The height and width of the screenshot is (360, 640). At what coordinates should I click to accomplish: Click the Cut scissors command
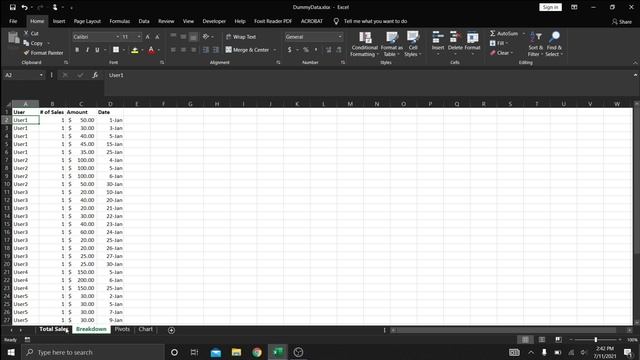31,33
